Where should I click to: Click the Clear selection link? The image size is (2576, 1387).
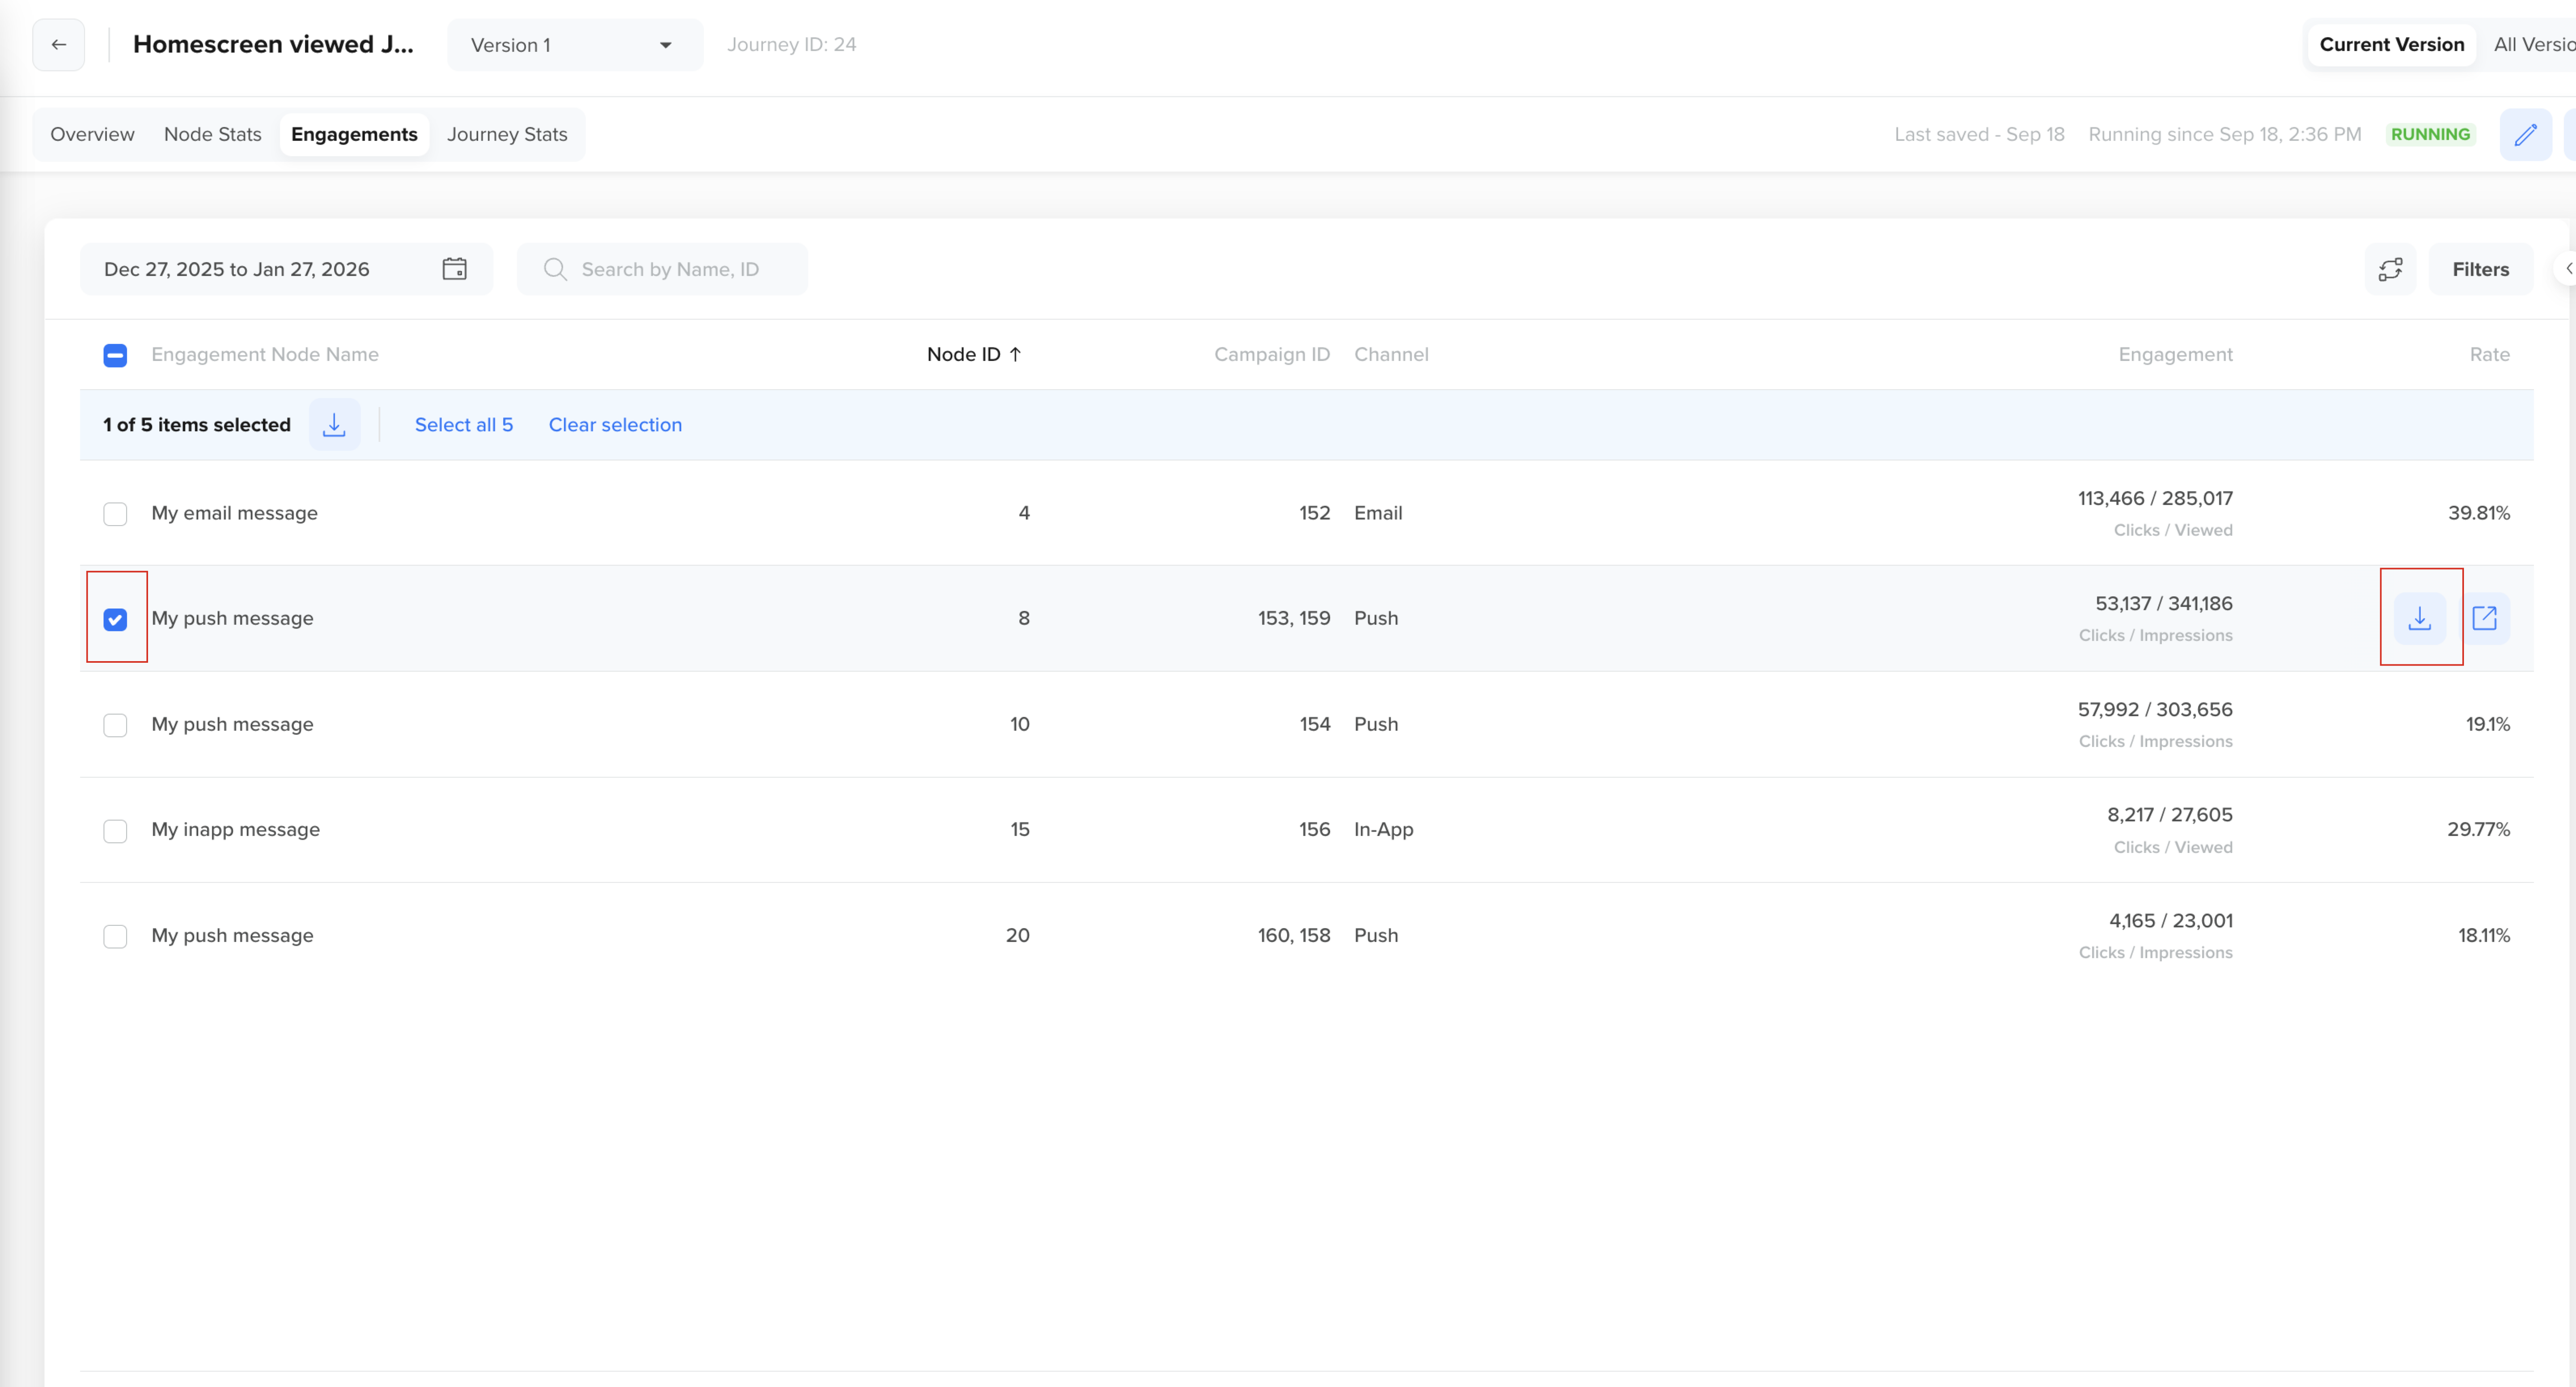(x=615, y=424)
